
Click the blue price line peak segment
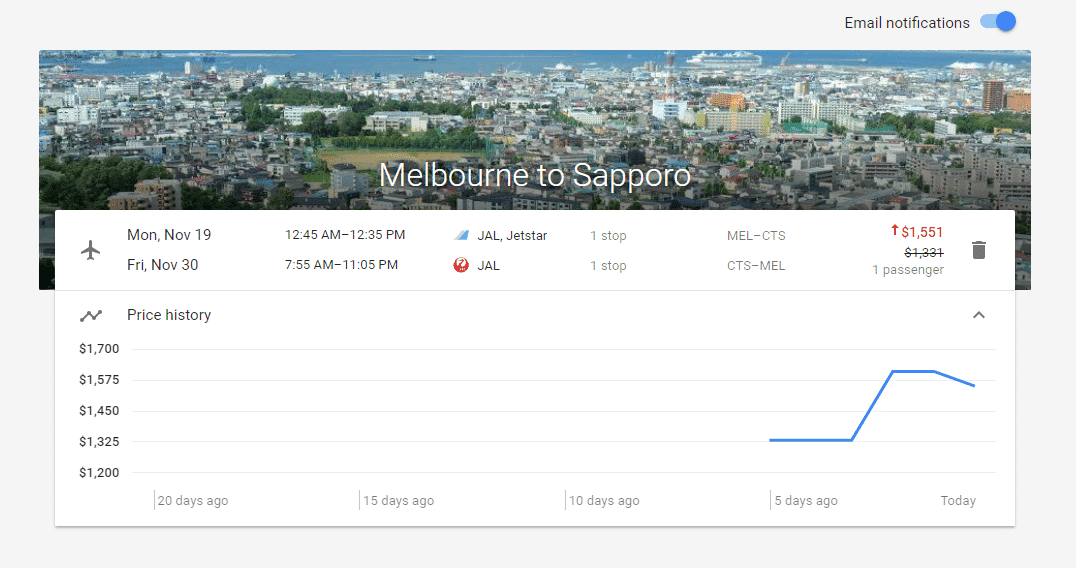(x=913, y=371)
